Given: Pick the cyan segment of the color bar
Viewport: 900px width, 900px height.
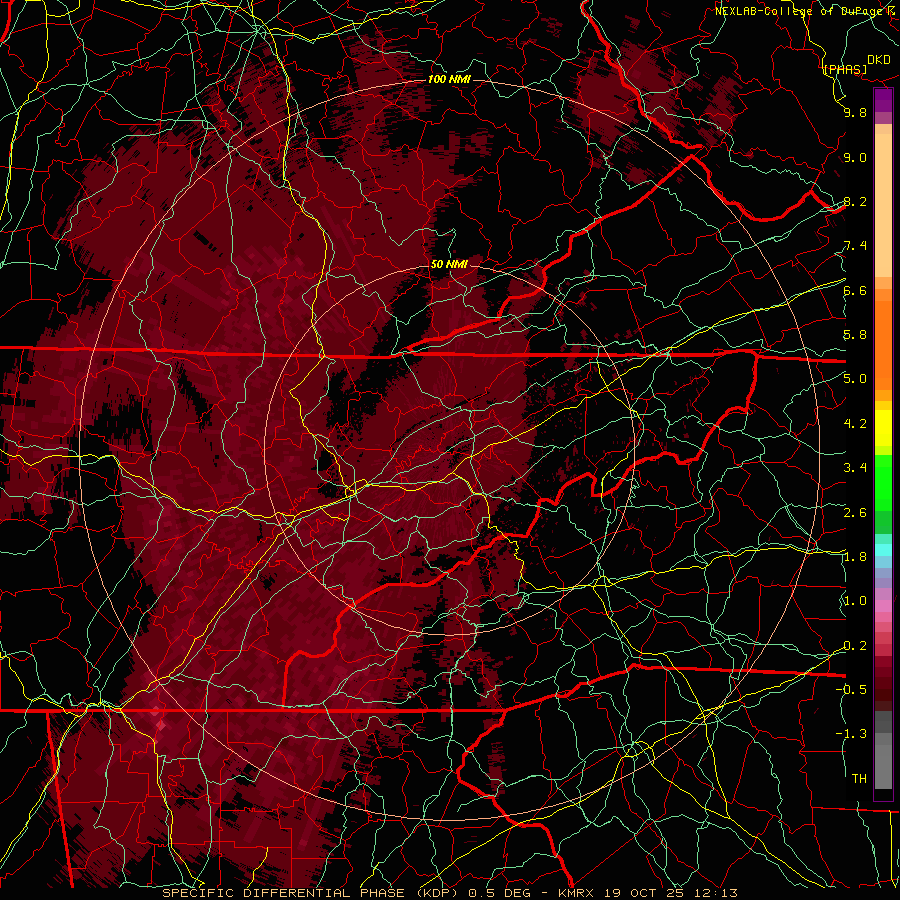Looking at the screenshot, I should click(x=883, y=549).
